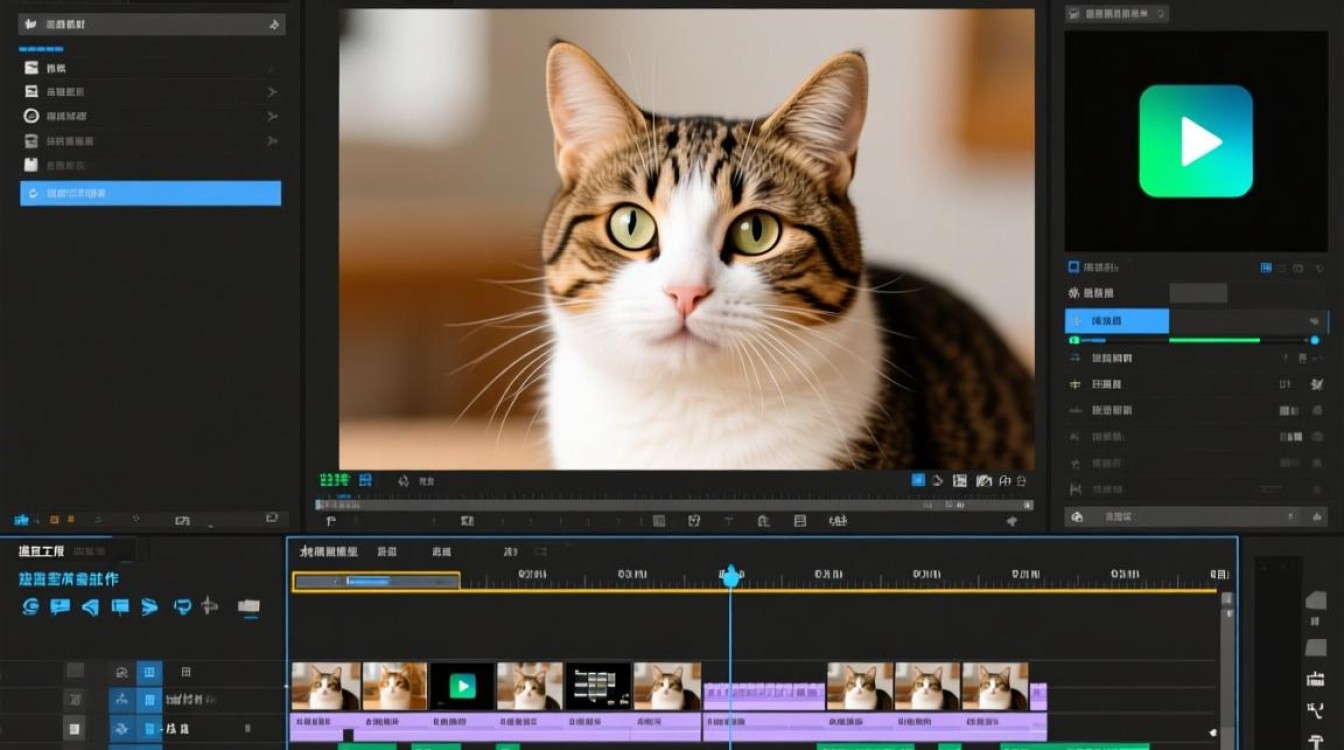Image resolution: width=1344 pixels, height=750 pixels.
Task: Click the blue speech bubble tool icon
Action: click(x=60, y=606)
